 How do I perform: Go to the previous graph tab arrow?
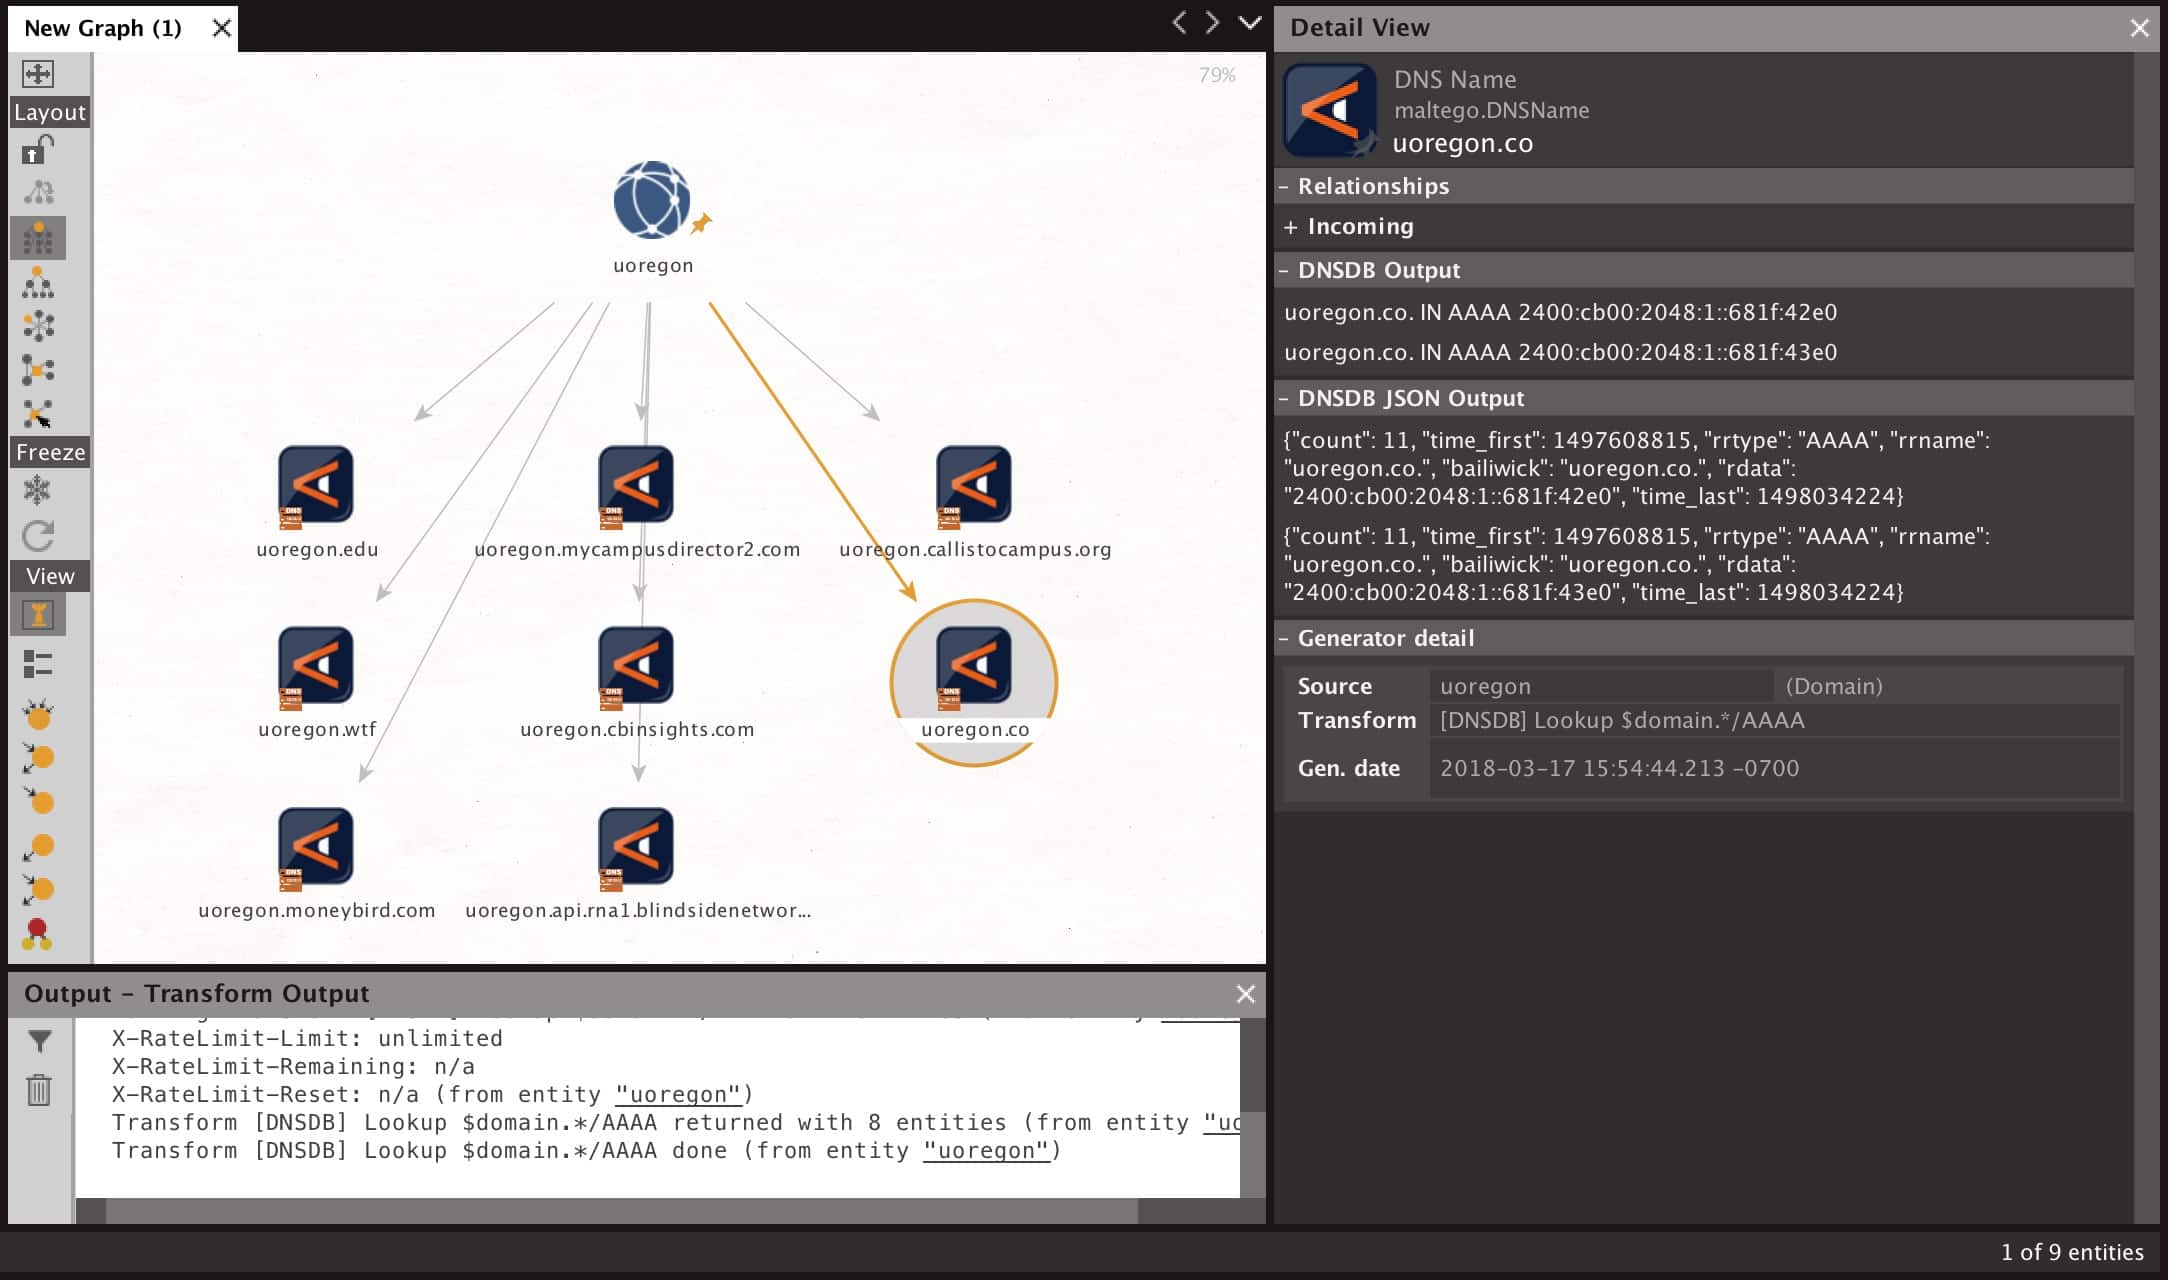pyautogui.click(x=1179, y=22)
